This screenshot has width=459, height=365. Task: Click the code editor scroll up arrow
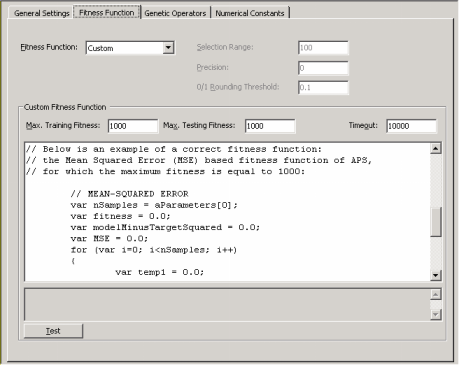coord(436,148)
